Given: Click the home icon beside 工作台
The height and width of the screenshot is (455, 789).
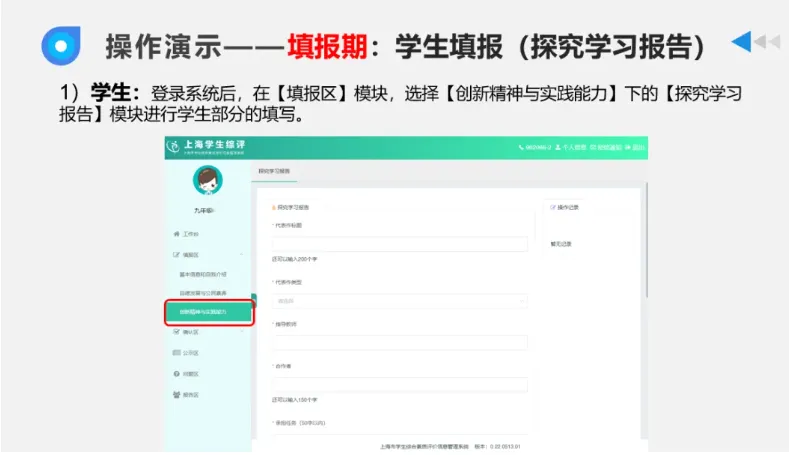Looking at the screenshot, I should click(x=176, y=234).
